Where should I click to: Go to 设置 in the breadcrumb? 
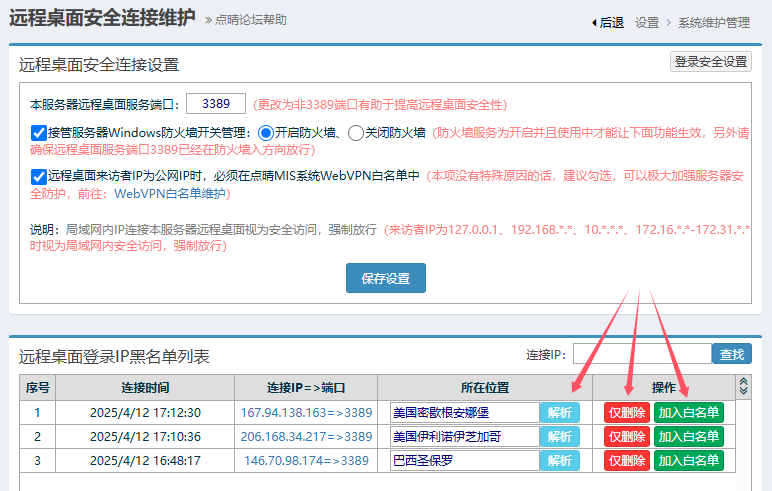click(647, 22)
